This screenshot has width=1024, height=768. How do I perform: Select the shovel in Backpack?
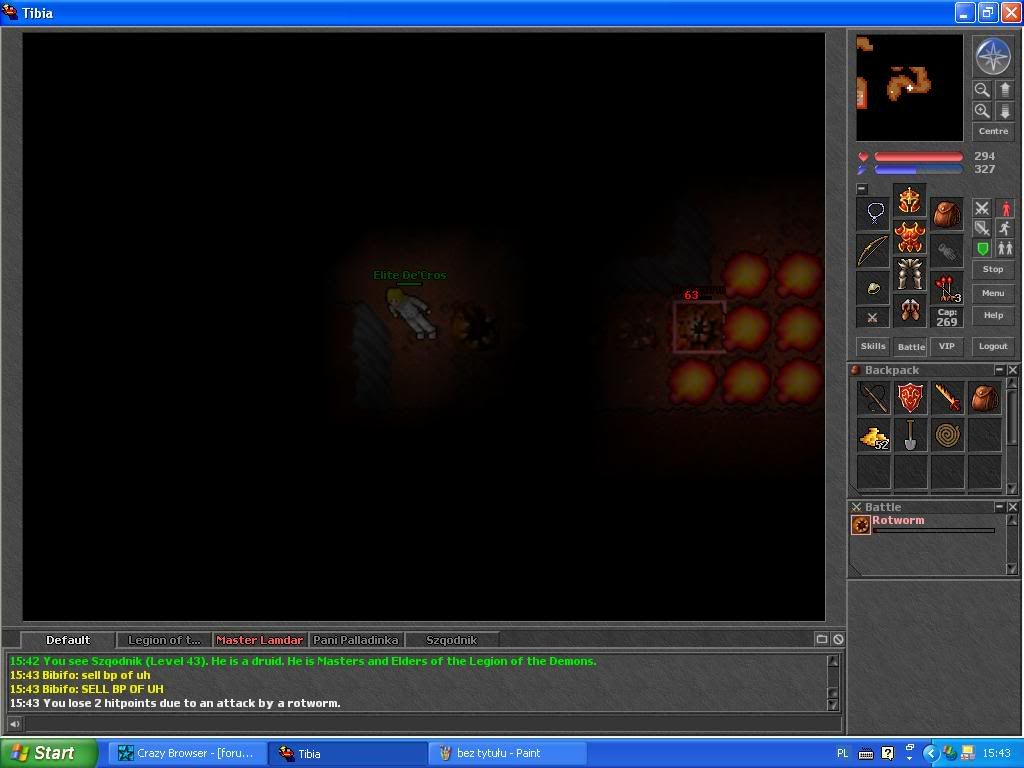[910, 435]
